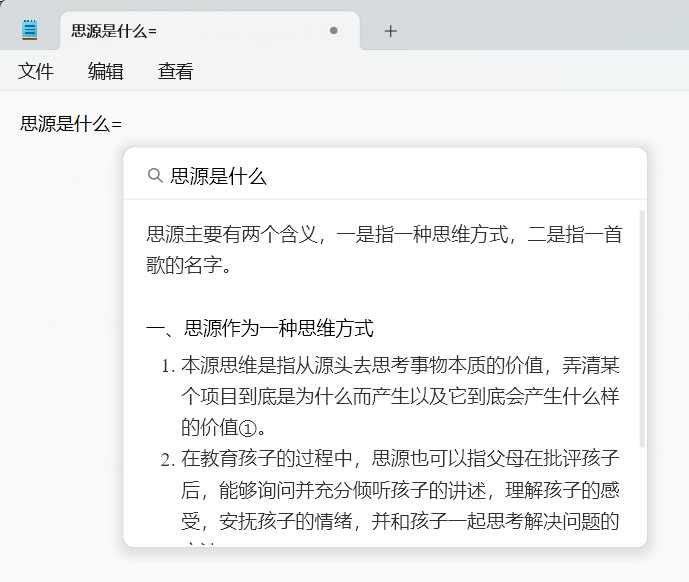
Task: Click the ① citation marker
Action: [x=248, y=428]
